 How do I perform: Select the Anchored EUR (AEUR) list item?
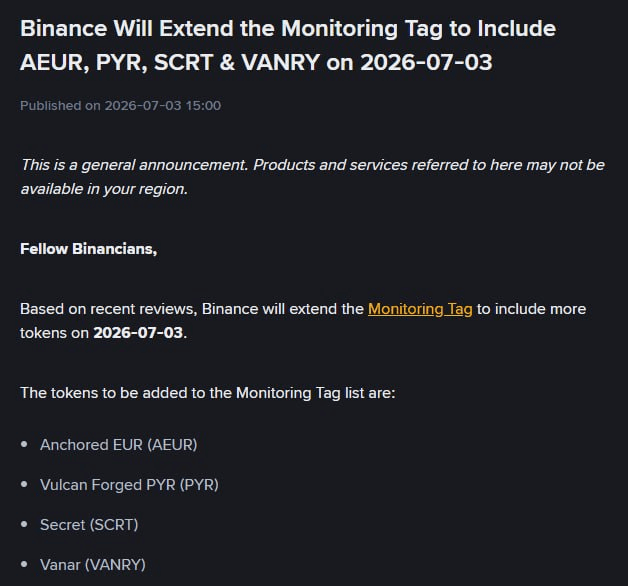(x=119, y=445)
